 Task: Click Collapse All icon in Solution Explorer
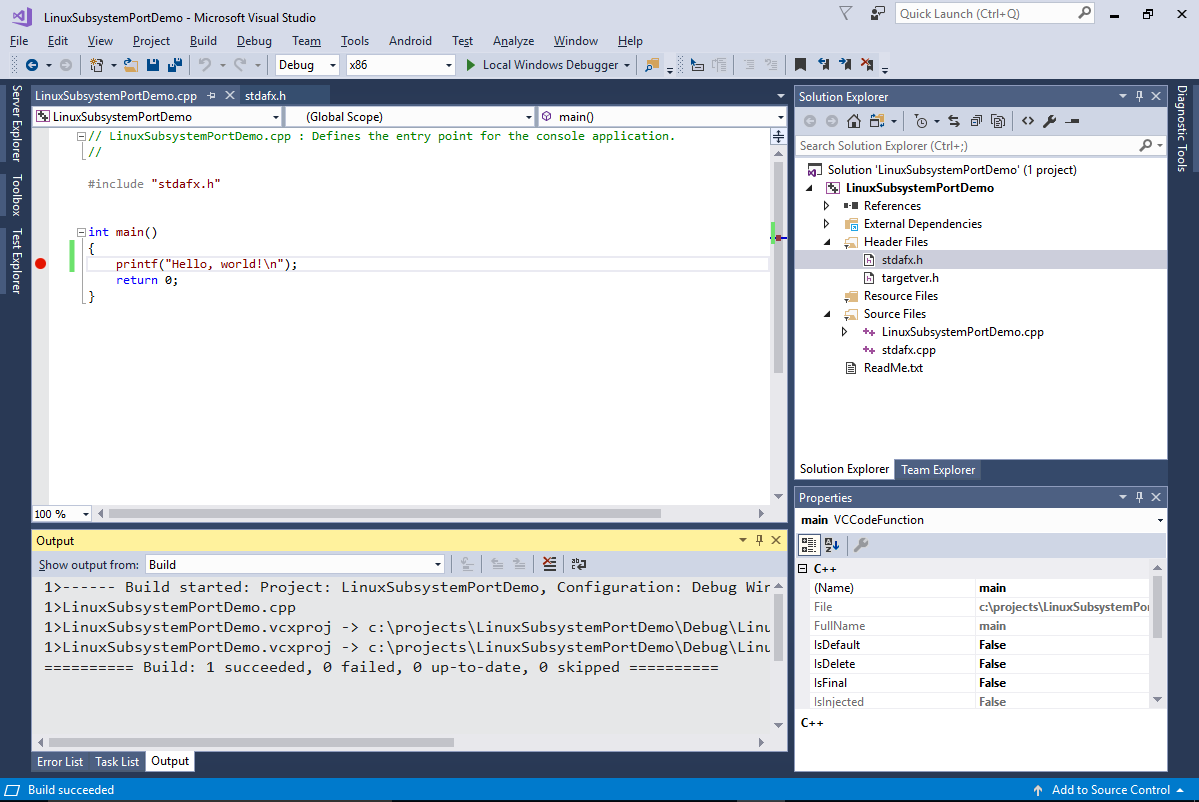tap(976, 121)
